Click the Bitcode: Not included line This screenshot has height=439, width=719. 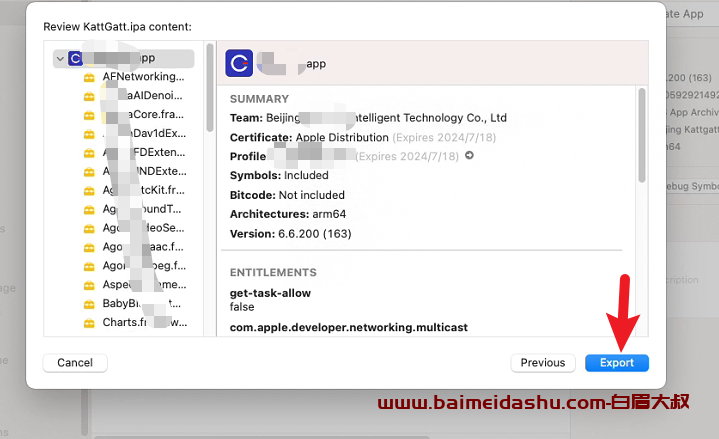pos(287,195)
